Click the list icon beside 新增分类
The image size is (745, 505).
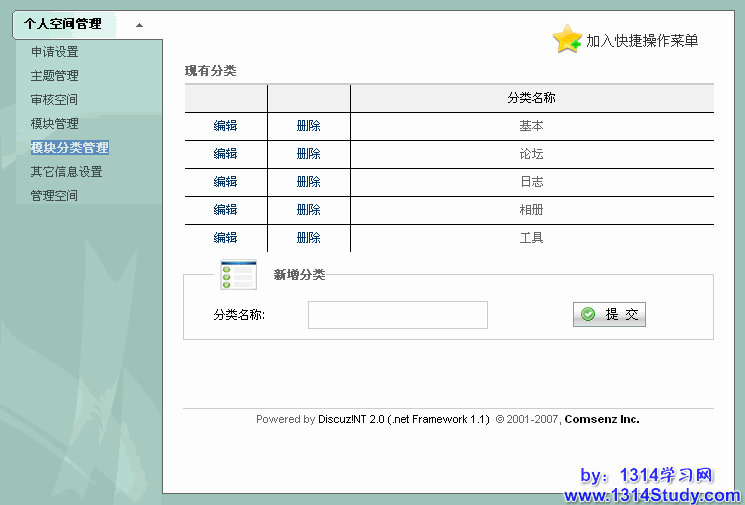(238, 274)
